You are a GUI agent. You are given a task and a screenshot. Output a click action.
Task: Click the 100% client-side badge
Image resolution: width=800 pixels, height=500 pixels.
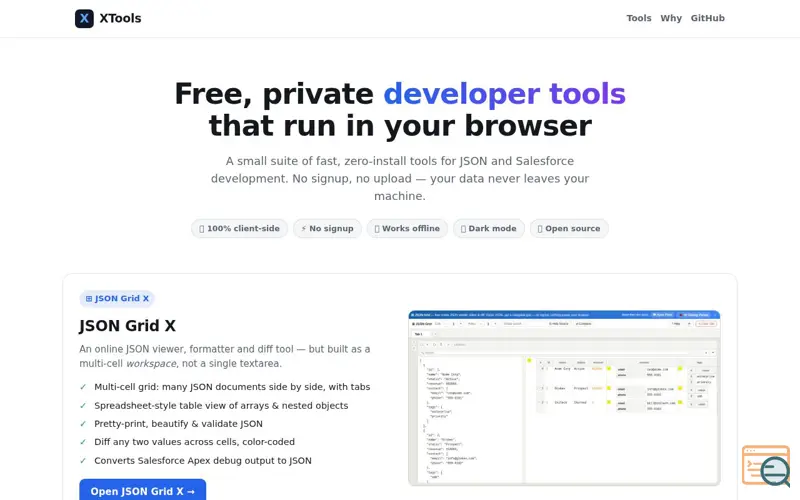(239, 229)
